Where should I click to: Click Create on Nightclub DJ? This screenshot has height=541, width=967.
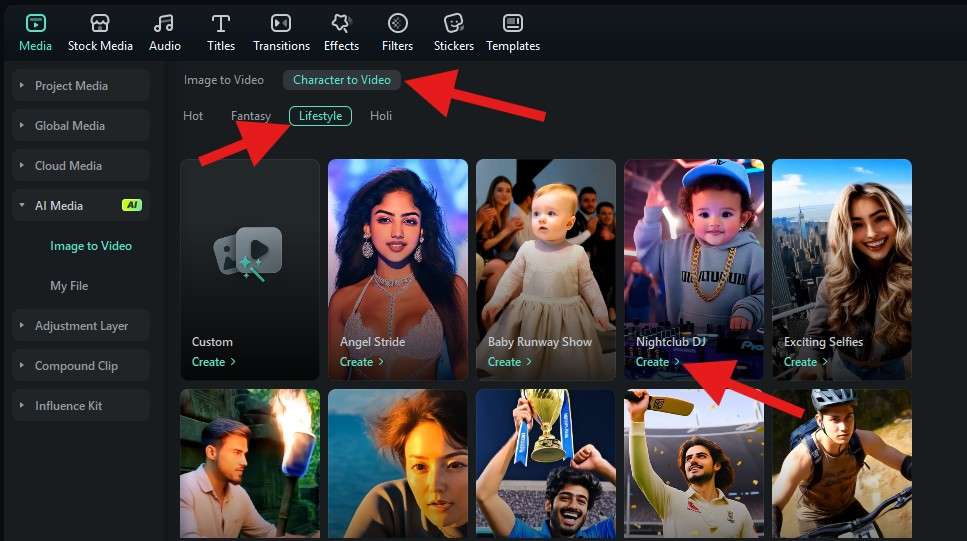coord(657,362)
